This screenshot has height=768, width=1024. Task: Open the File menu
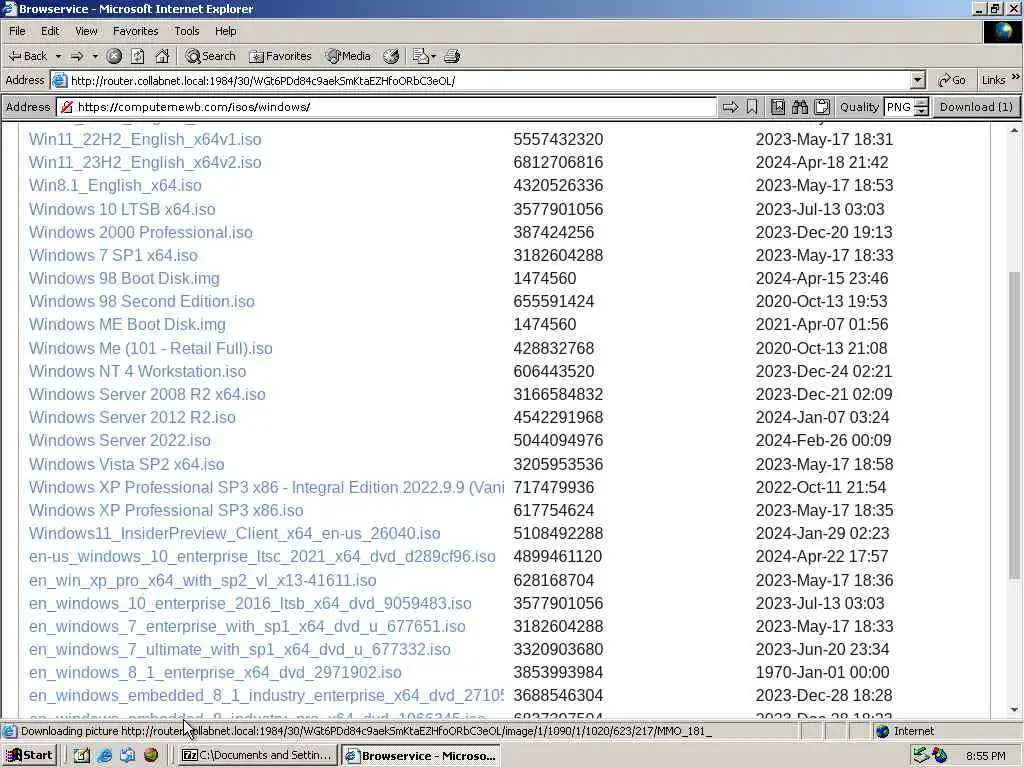coord(18,31)
